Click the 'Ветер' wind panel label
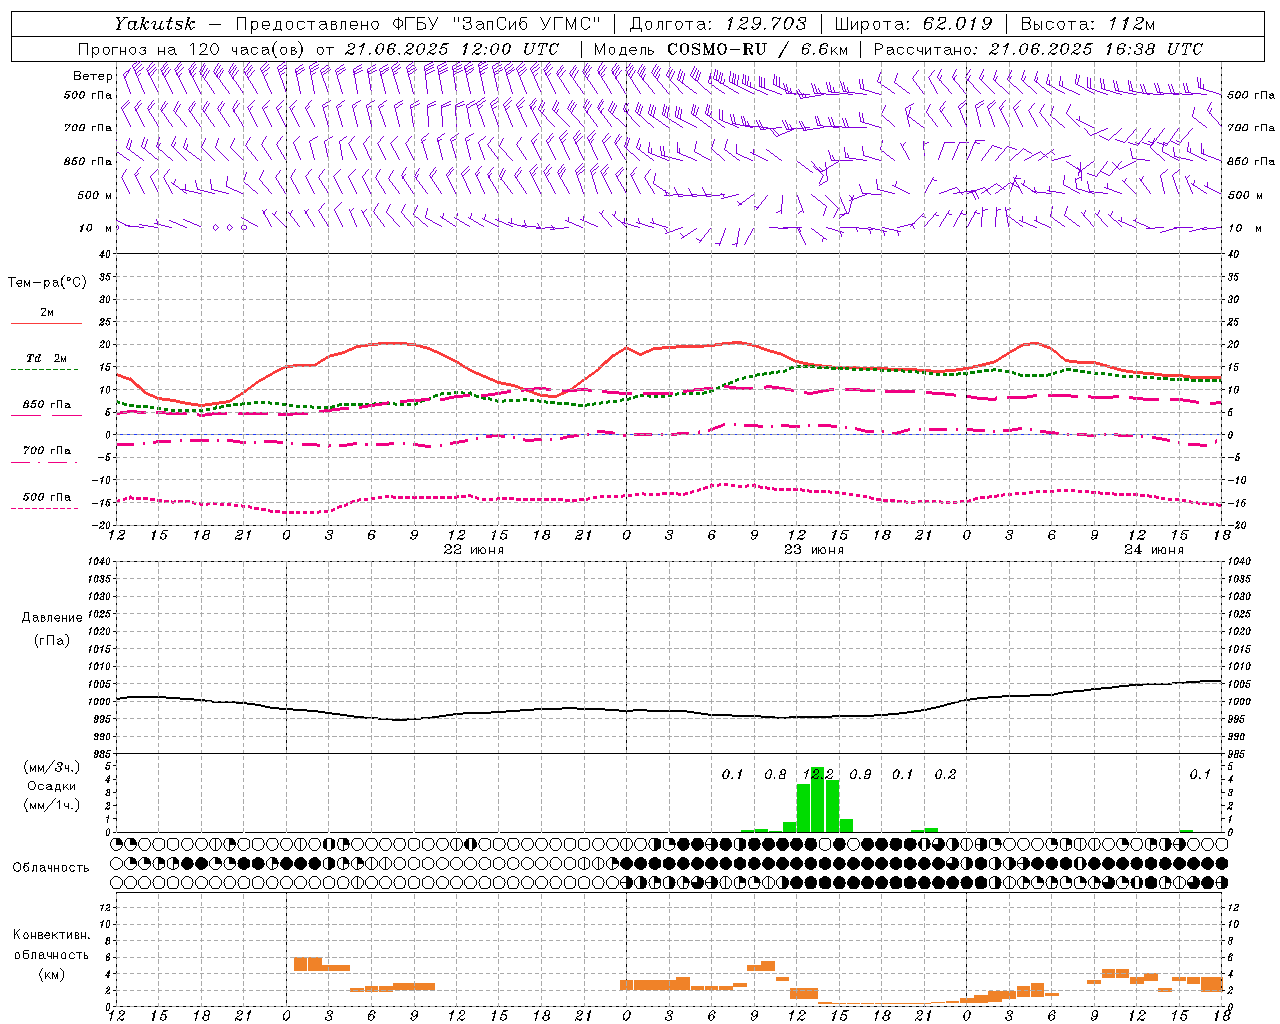Image resolution: width=1280 pixels, height=1024 pixels. coord(92,76)
